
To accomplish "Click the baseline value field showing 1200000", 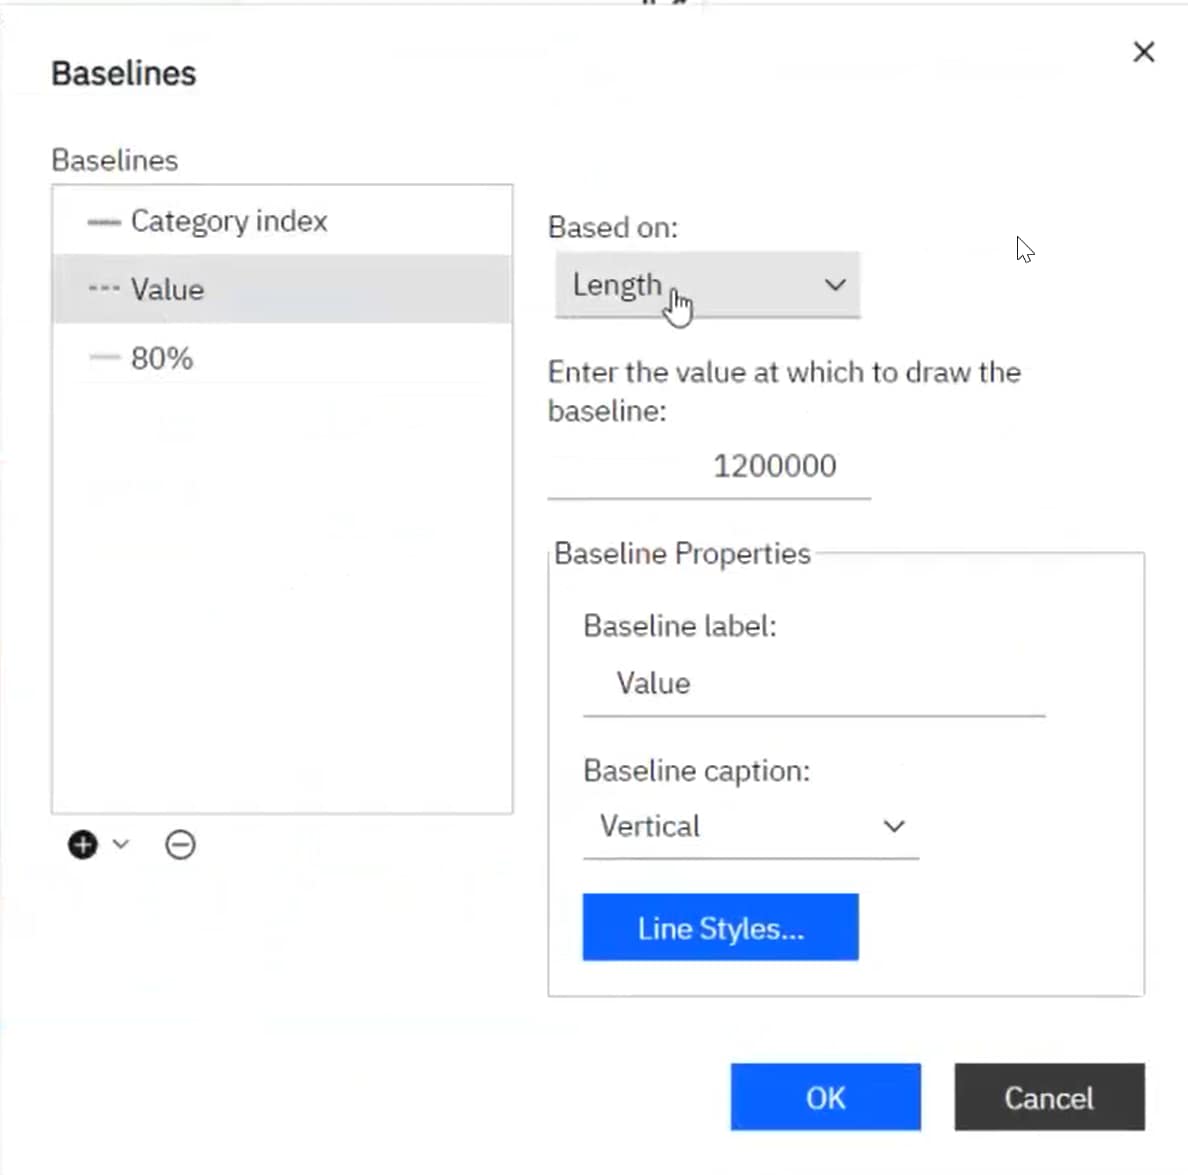I will [709, 467].
